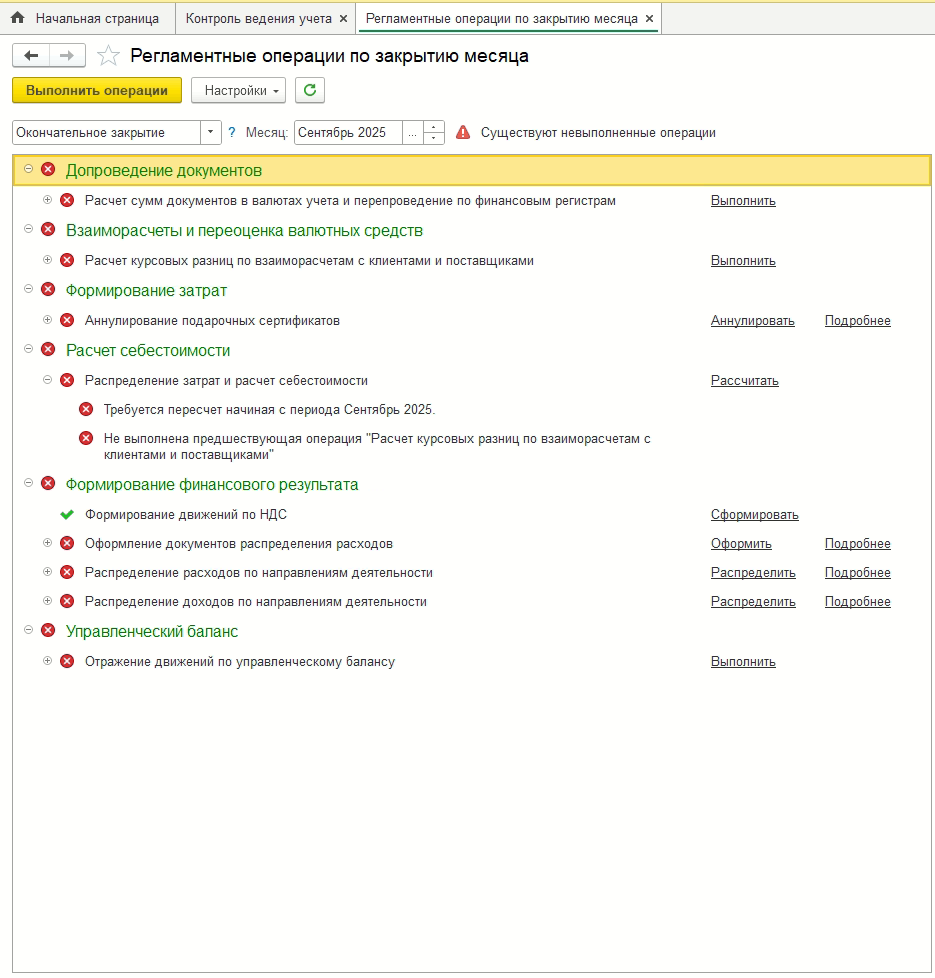Close the Контроль ведения учета tab
Image resolution: width=935 pixels, height=978 pixels.
coord(343,19)
